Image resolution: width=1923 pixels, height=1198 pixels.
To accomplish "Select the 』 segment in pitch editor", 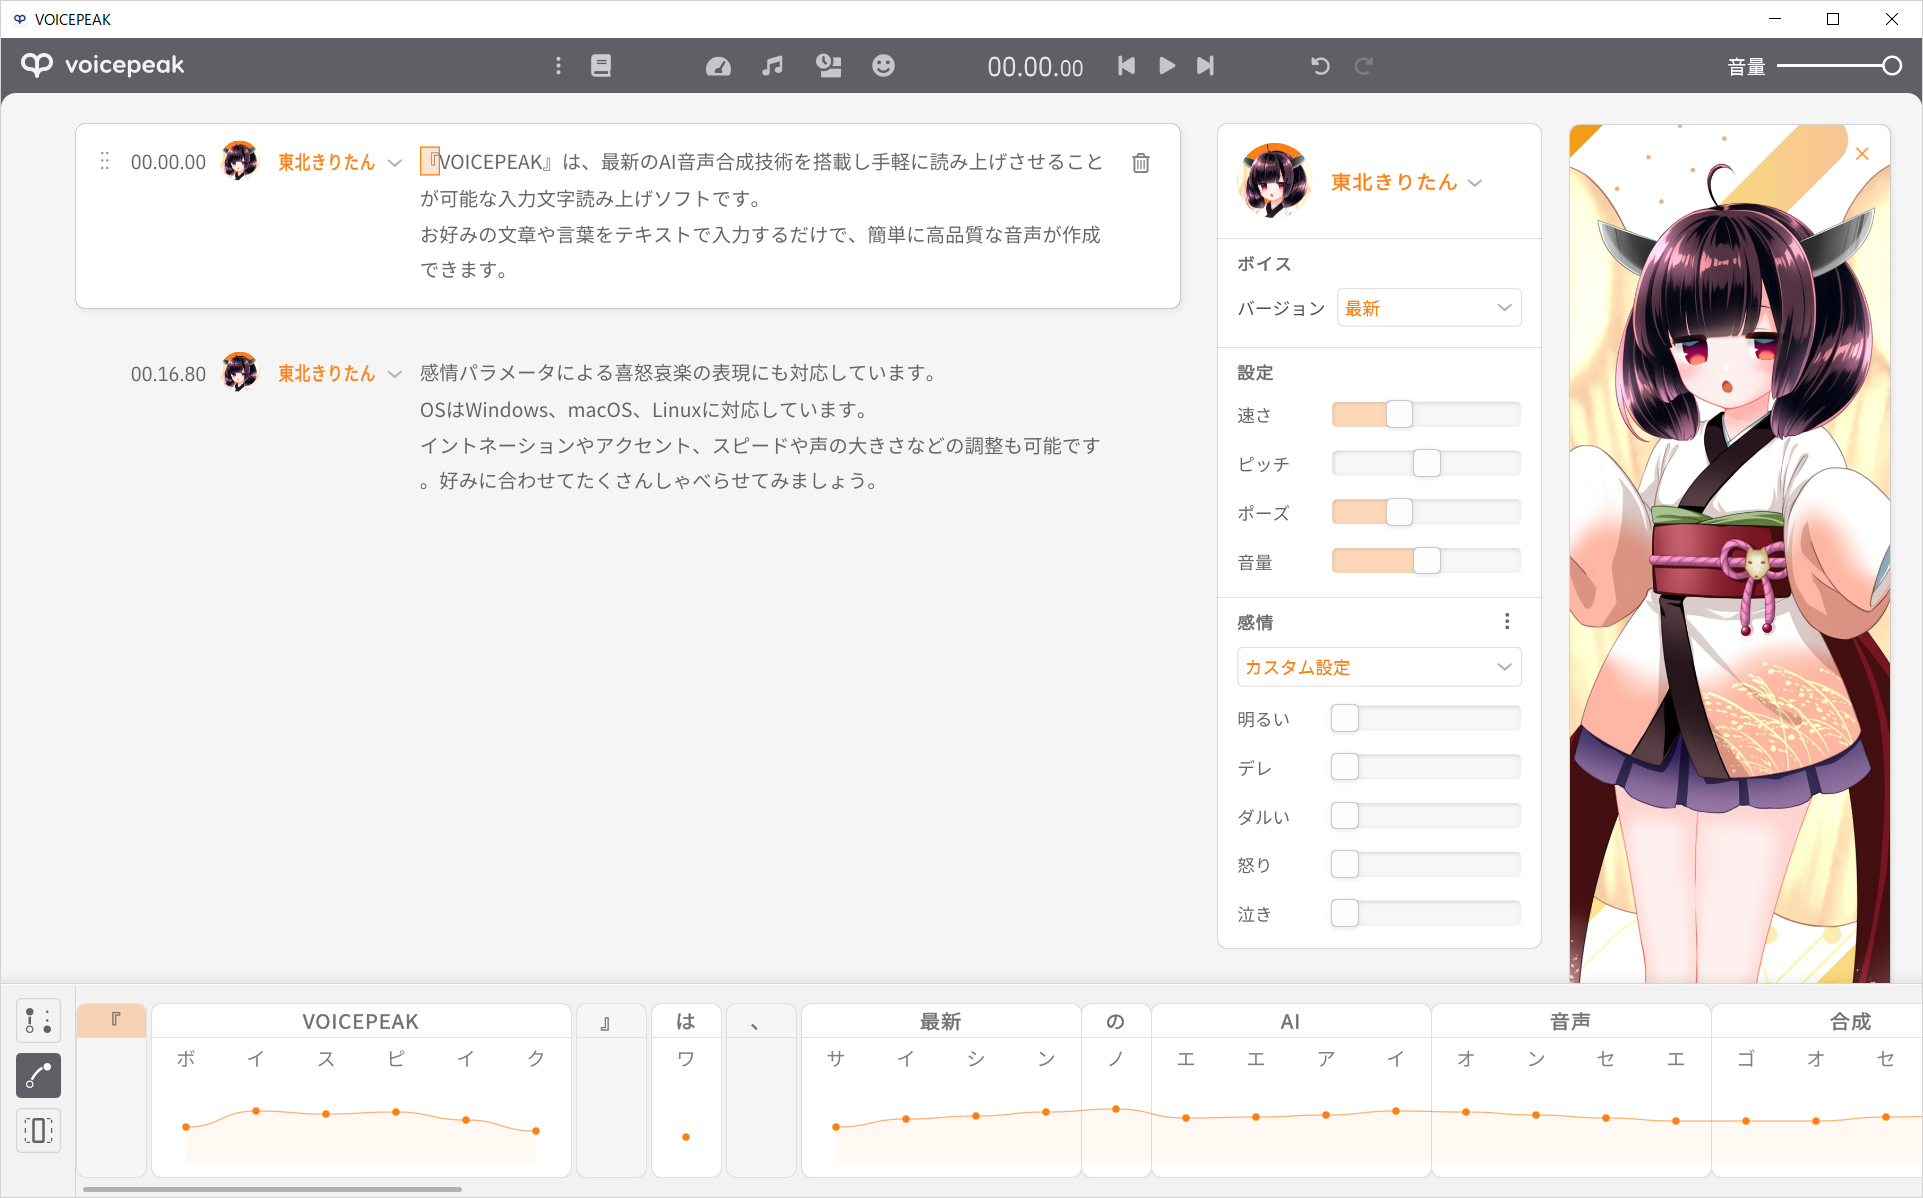I will pyautogui.click(x=609, y=1021).
